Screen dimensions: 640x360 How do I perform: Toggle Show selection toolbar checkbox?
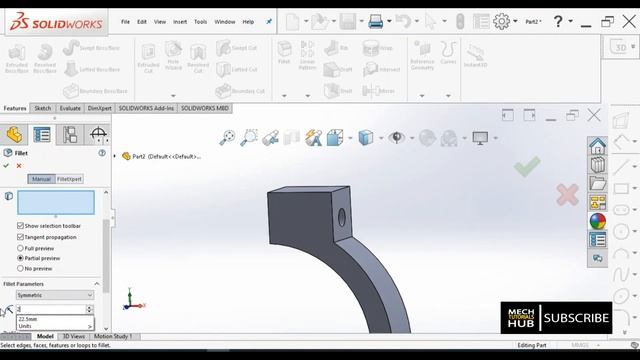point(20,225)
